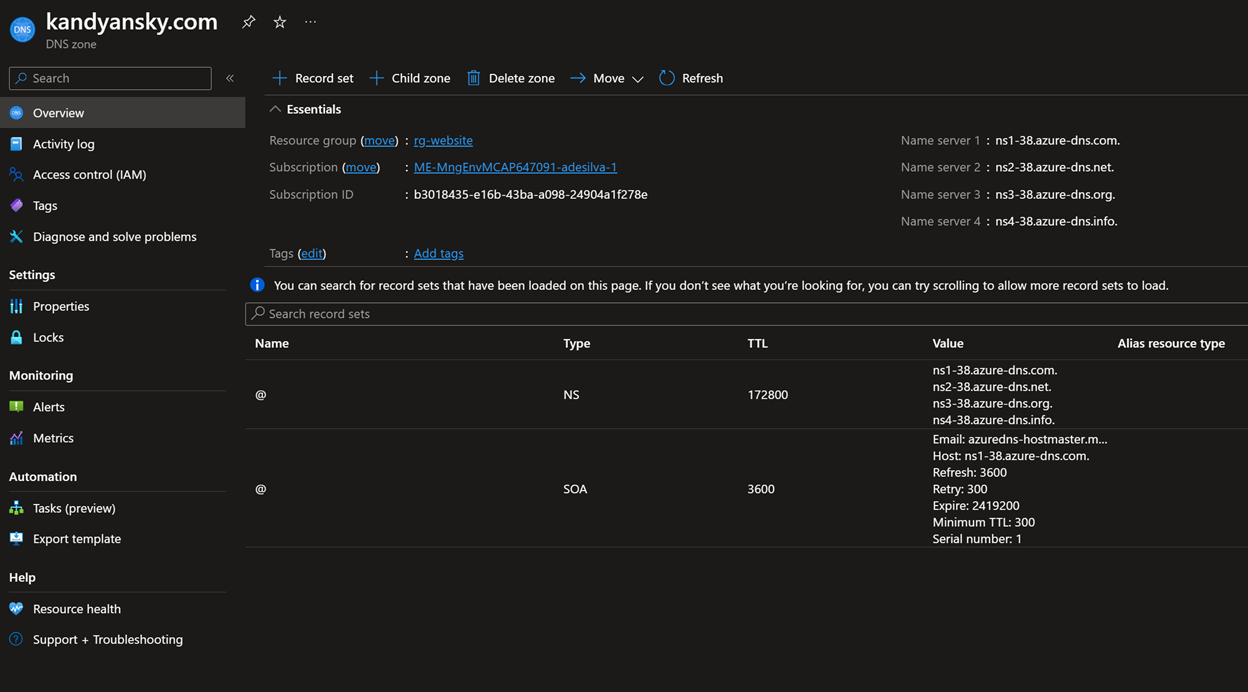Open the Move dropdown chevron

pos(637,79)
